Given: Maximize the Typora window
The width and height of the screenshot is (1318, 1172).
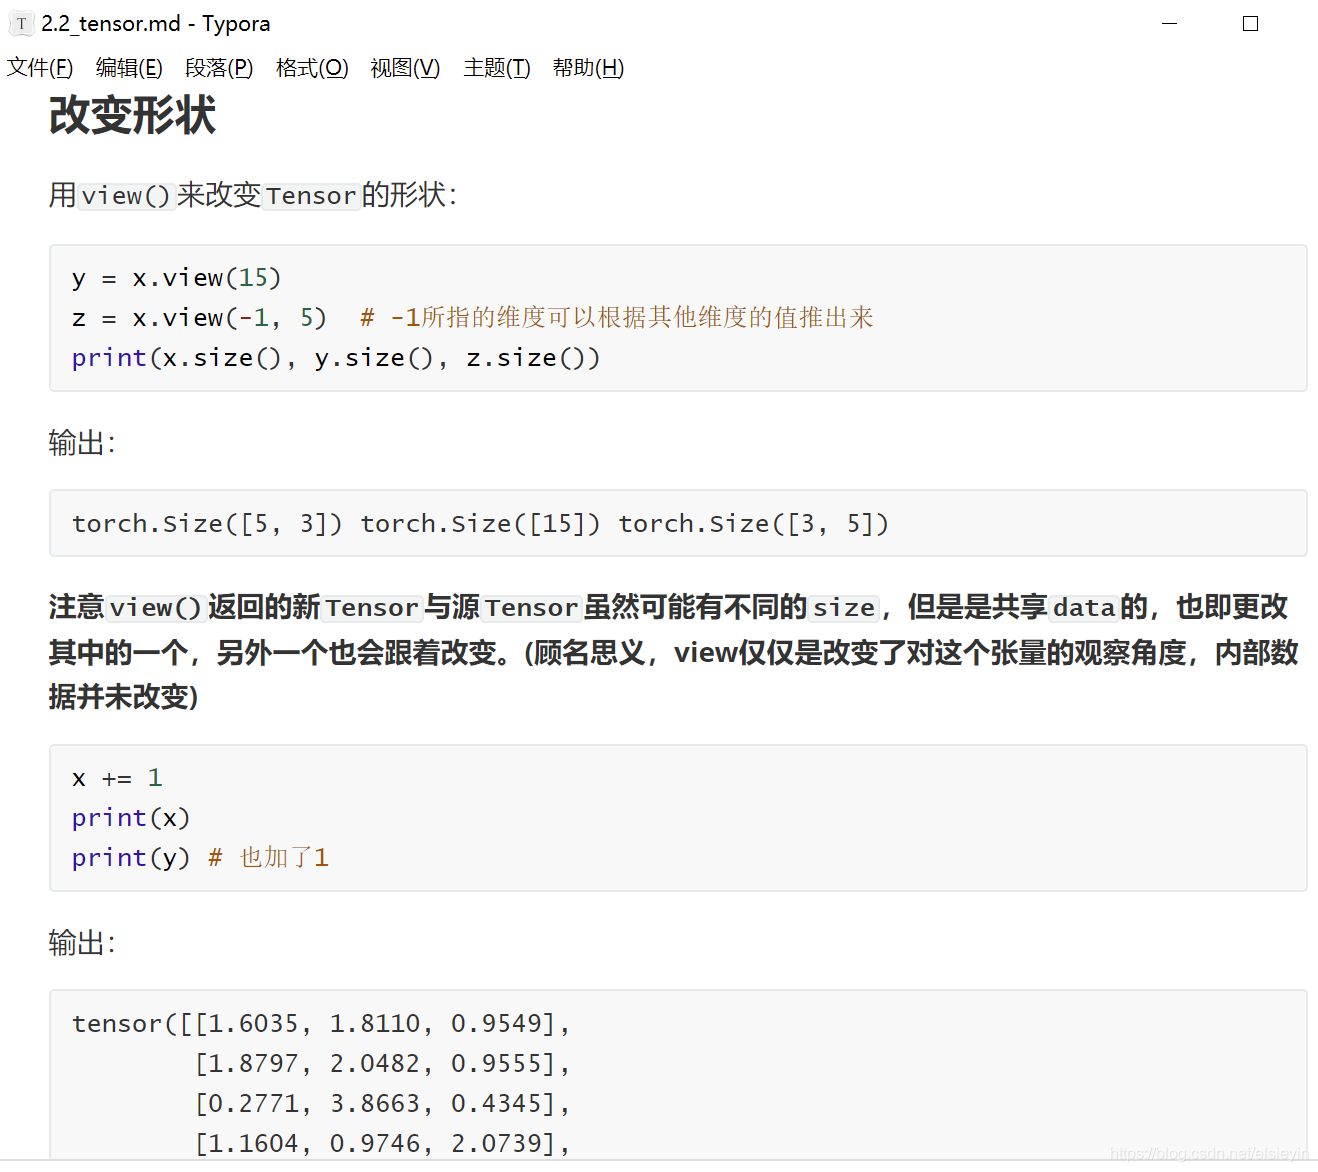Looking at the screenshot, I should [1250, 24].
